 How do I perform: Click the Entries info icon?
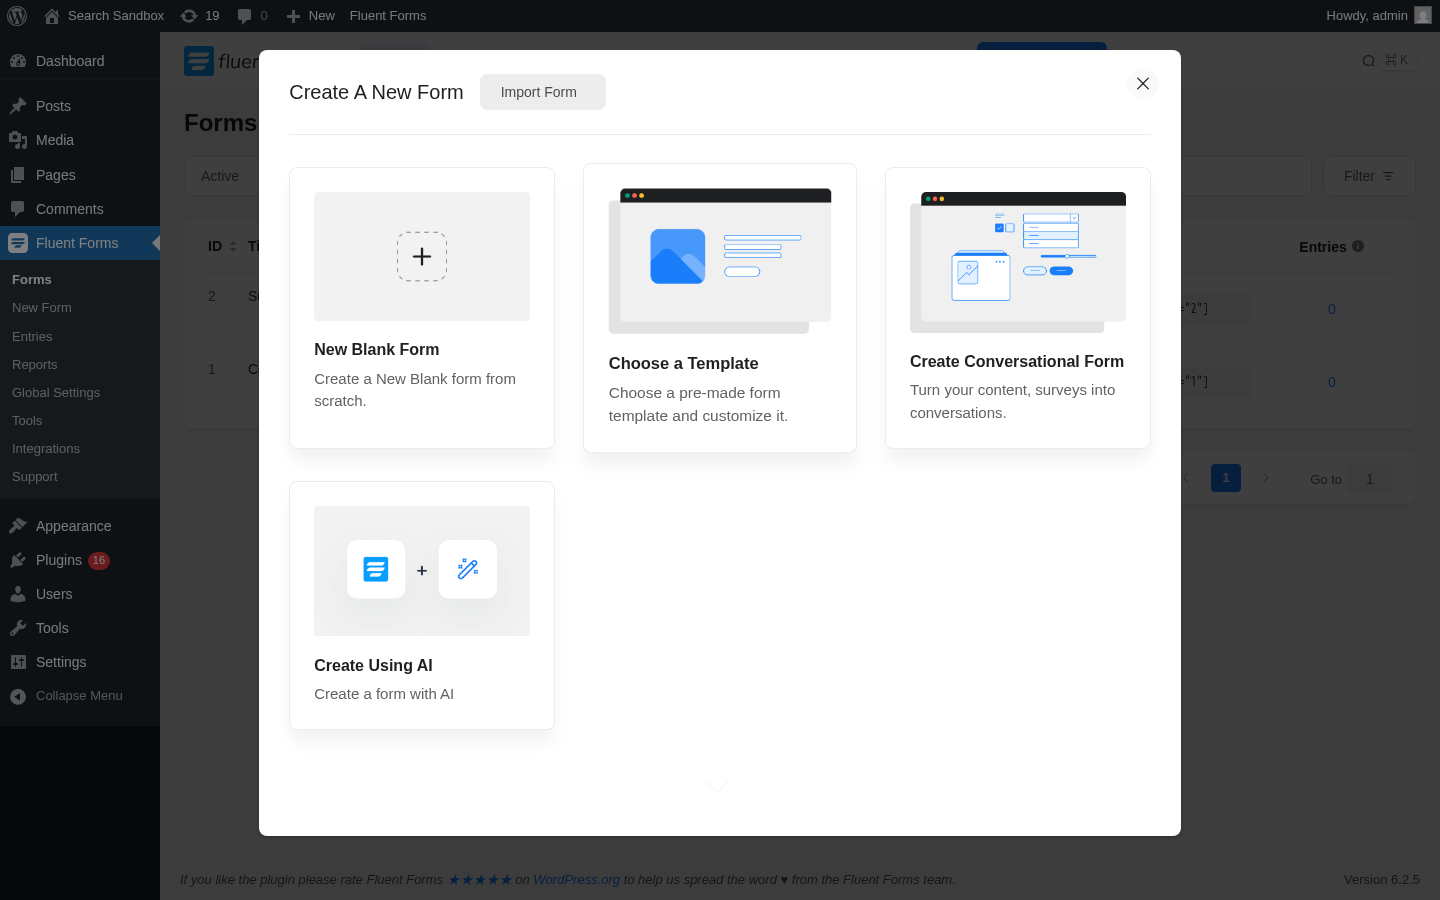point(1358,246)
